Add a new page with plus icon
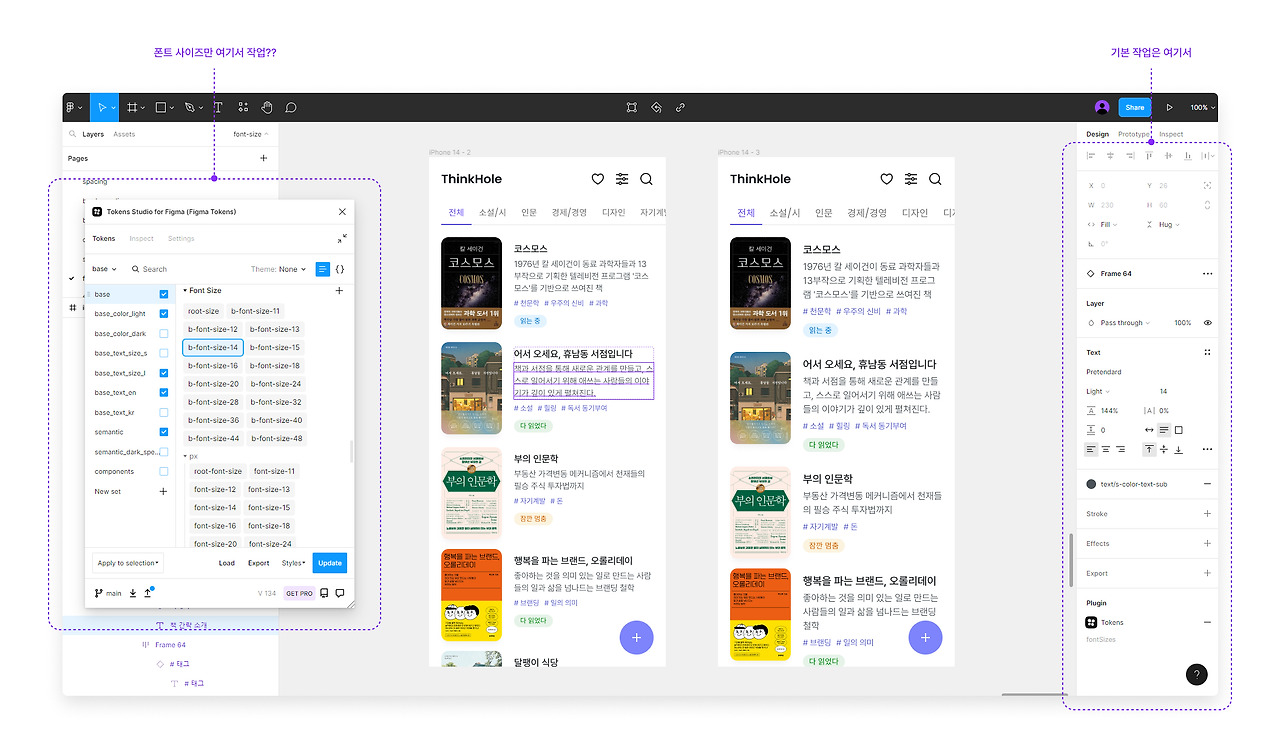The height and width of the screenshot is (751, 1280). click(x=264, y=158)
